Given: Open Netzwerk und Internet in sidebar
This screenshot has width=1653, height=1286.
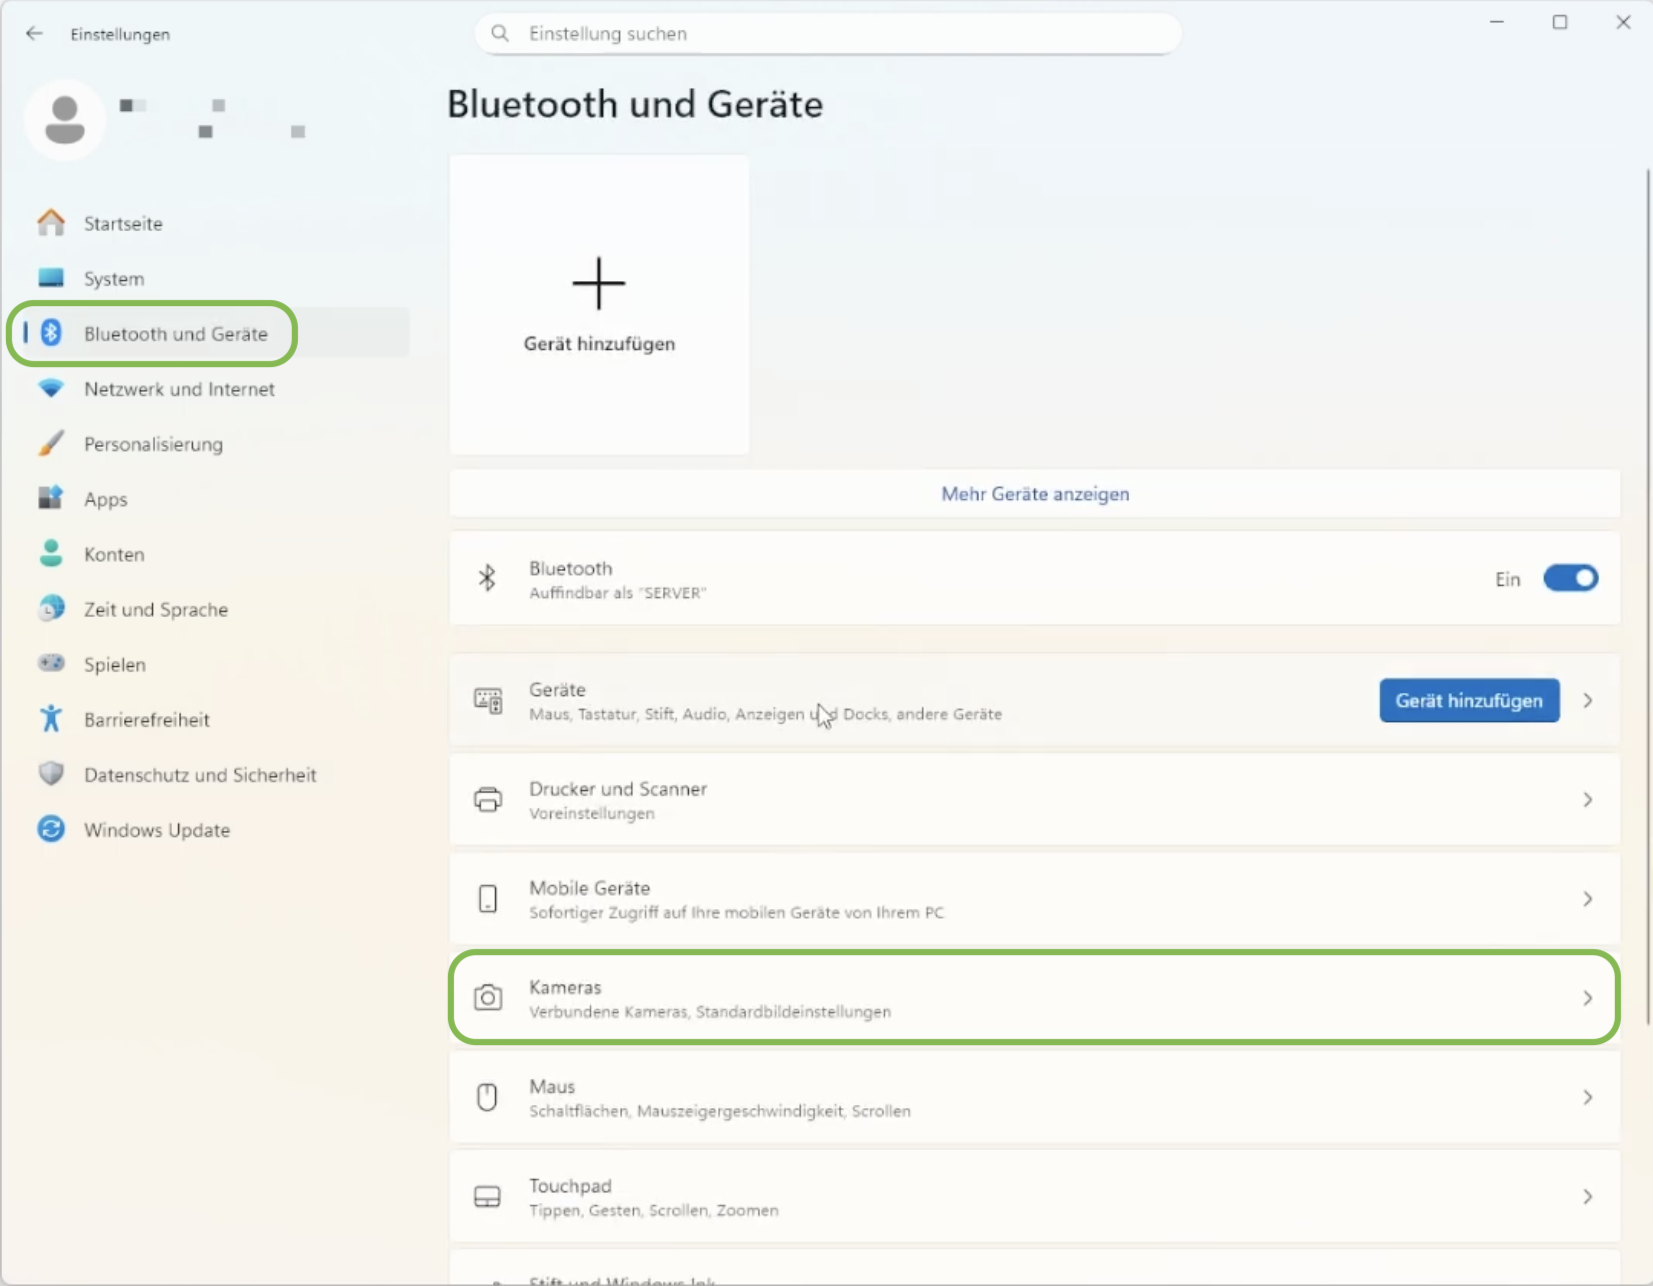Looking at the screenshot, I should (x=179, y=389).
